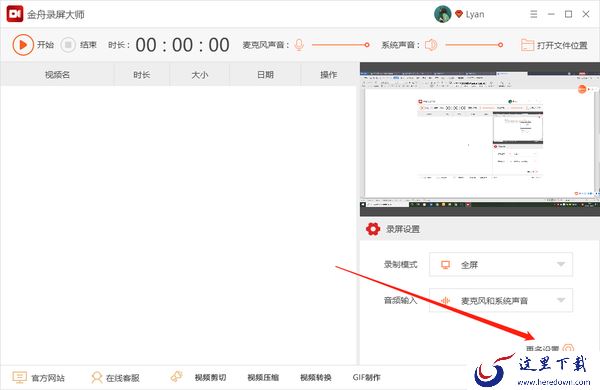Click the tools icon before 视频剪切
Image resolution: width=600 pixels, height=390 pixels.
(x=176, y=377)
